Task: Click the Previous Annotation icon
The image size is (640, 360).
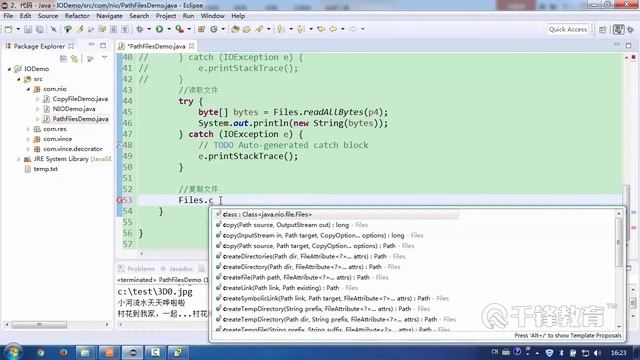Action: tap(301, 29)
